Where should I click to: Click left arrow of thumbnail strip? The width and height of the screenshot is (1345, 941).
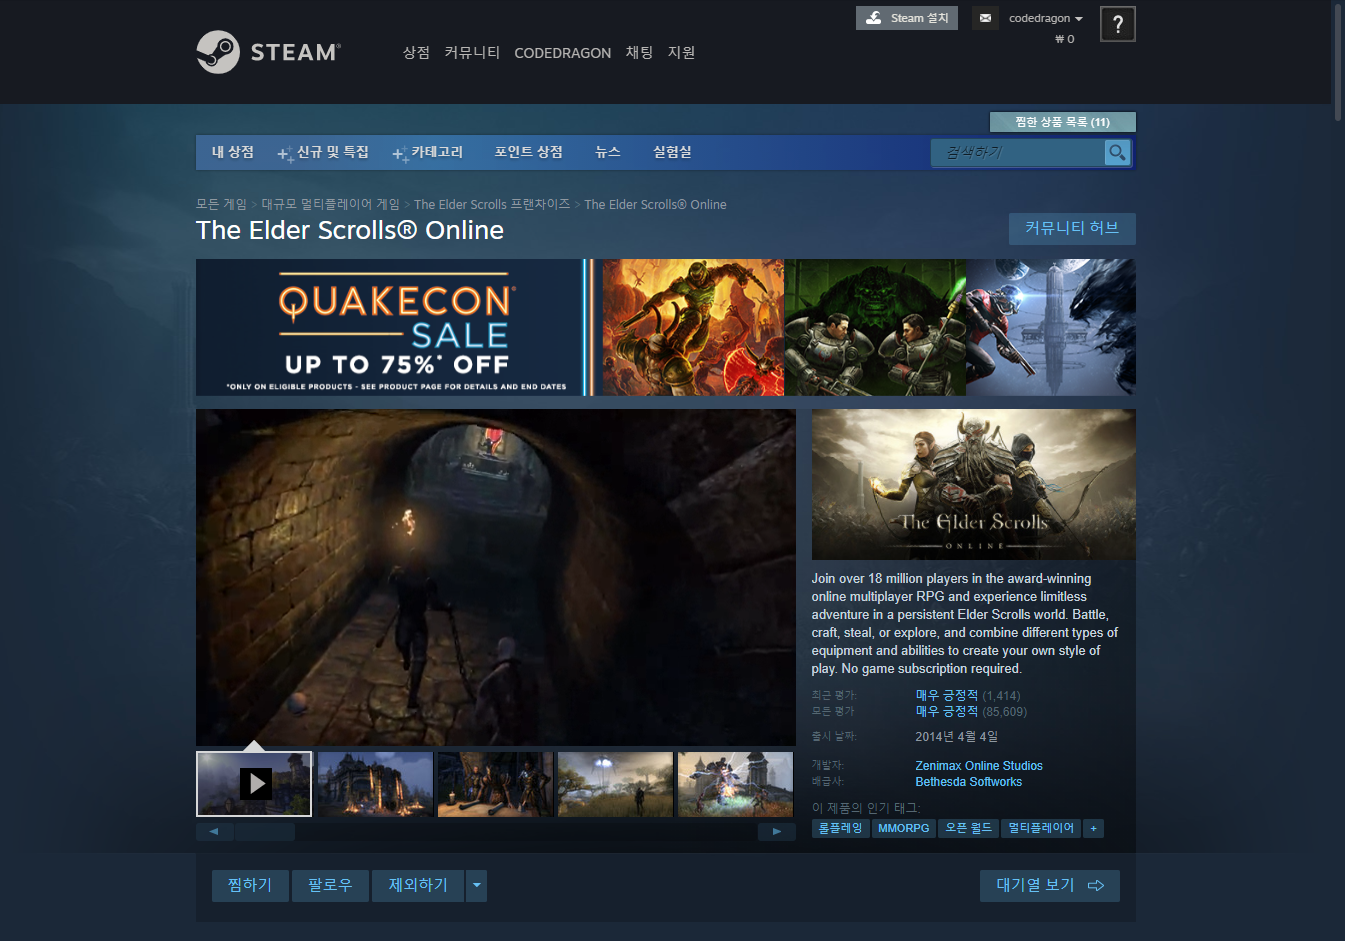[214, 831]
